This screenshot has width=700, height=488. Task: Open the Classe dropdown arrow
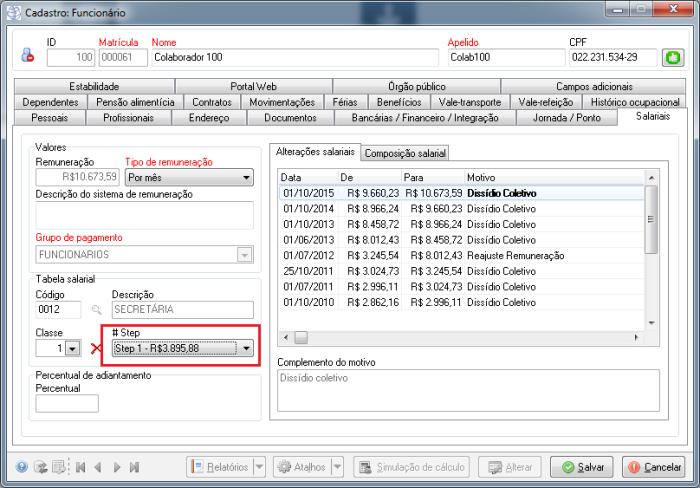point(71,348)
